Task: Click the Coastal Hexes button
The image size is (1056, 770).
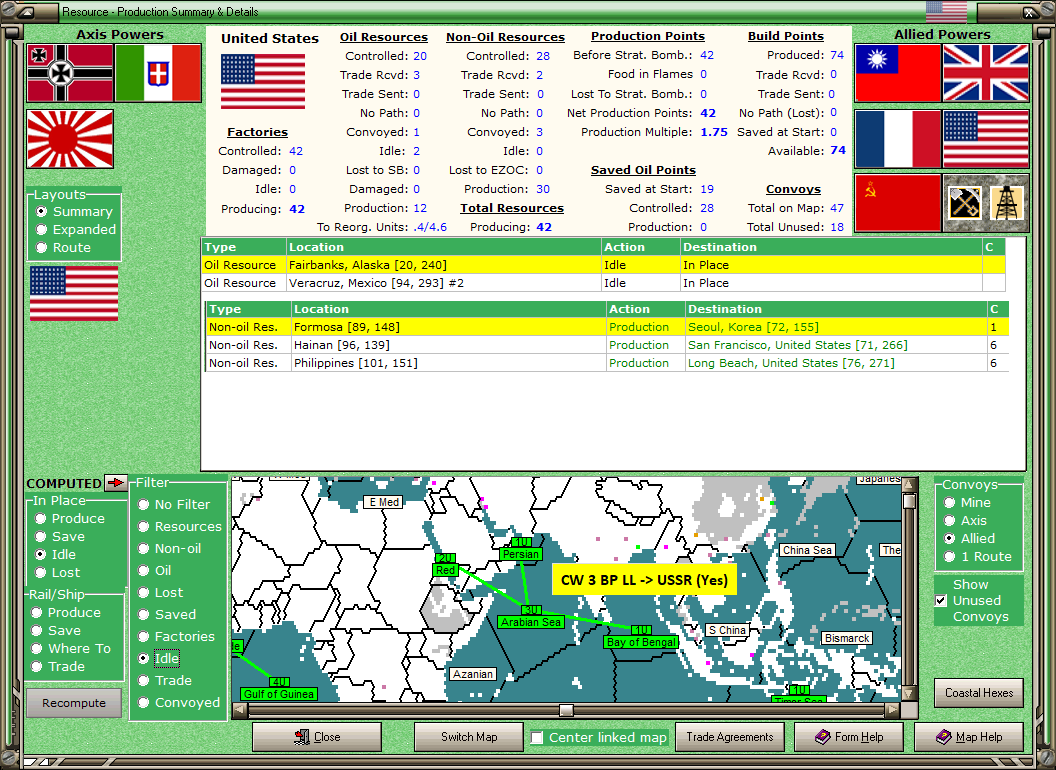Action: point(979,693)
